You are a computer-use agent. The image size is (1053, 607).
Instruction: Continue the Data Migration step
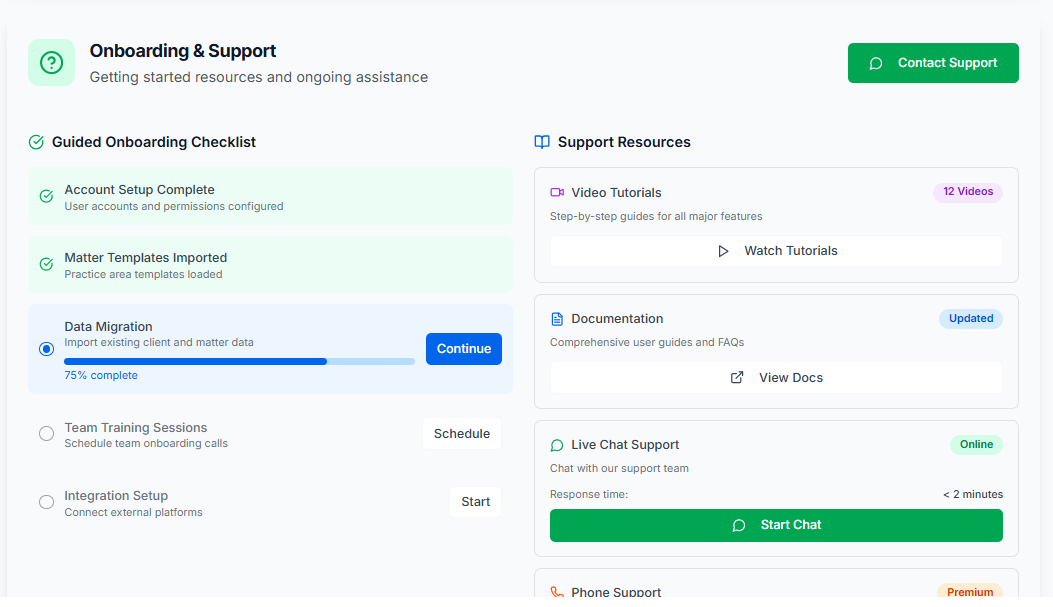coord(463,349)
